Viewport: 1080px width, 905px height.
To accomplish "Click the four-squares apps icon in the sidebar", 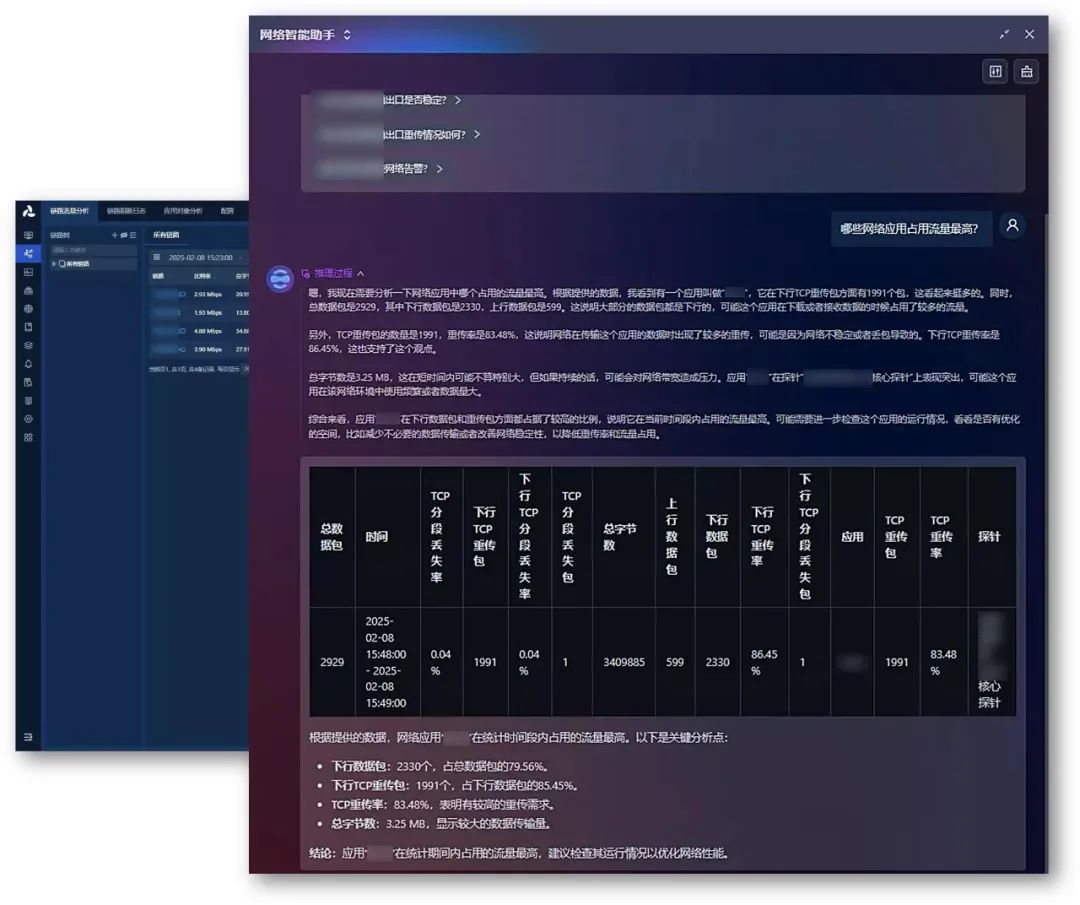I will coord(28,437).
